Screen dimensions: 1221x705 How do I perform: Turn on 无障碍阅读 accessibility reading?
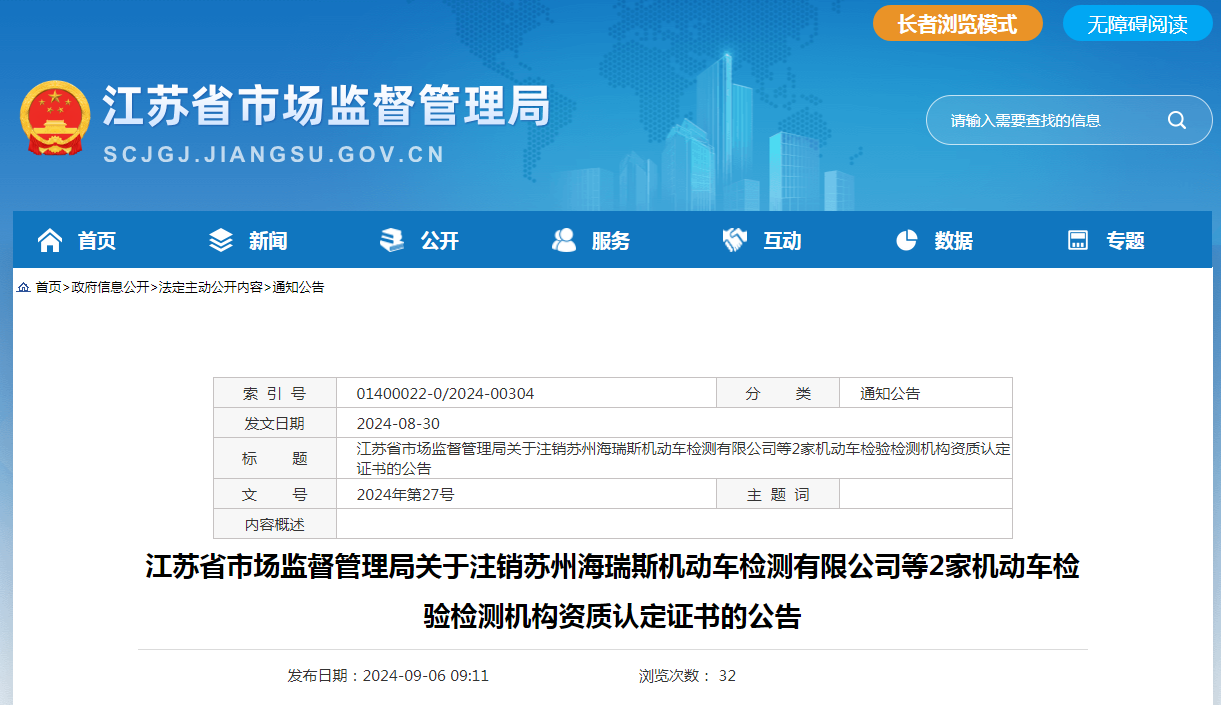1137,24
